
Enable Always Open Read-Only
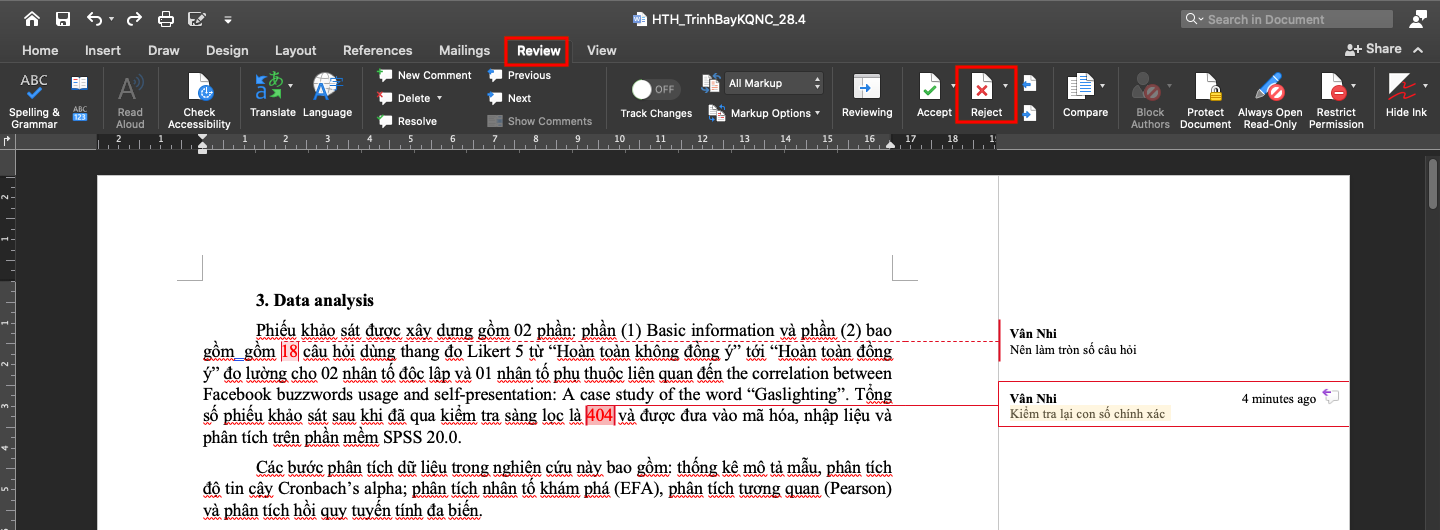[x=1270, y=101]
